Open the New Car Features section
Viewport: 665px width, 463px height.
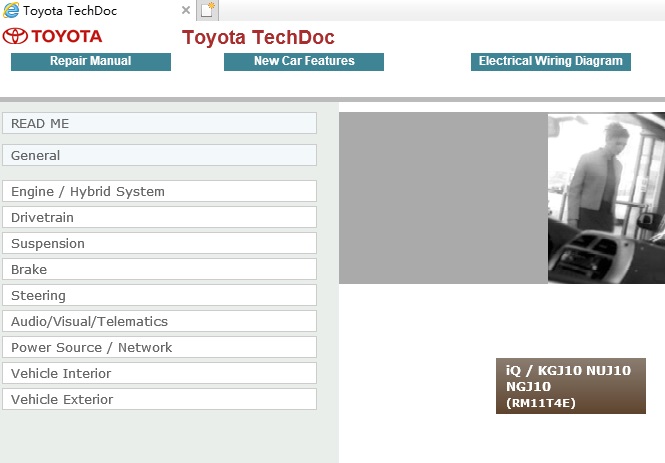point(304,61)
